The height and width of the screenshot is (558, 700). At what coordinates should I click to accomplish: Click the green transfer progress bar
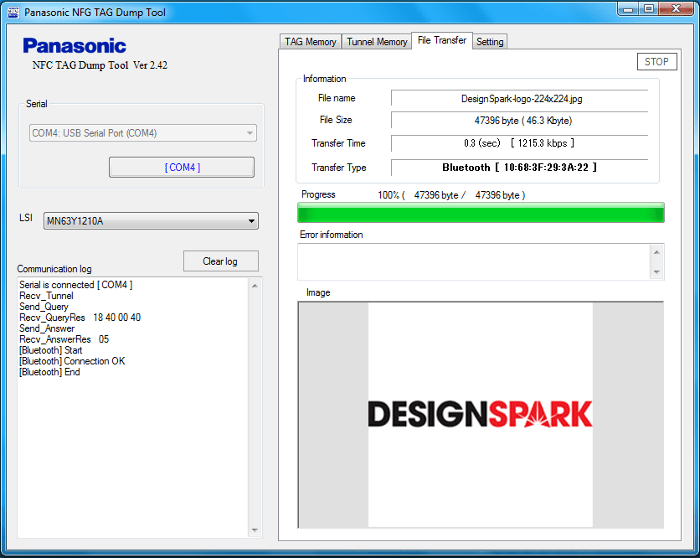[x=481, y=212]
